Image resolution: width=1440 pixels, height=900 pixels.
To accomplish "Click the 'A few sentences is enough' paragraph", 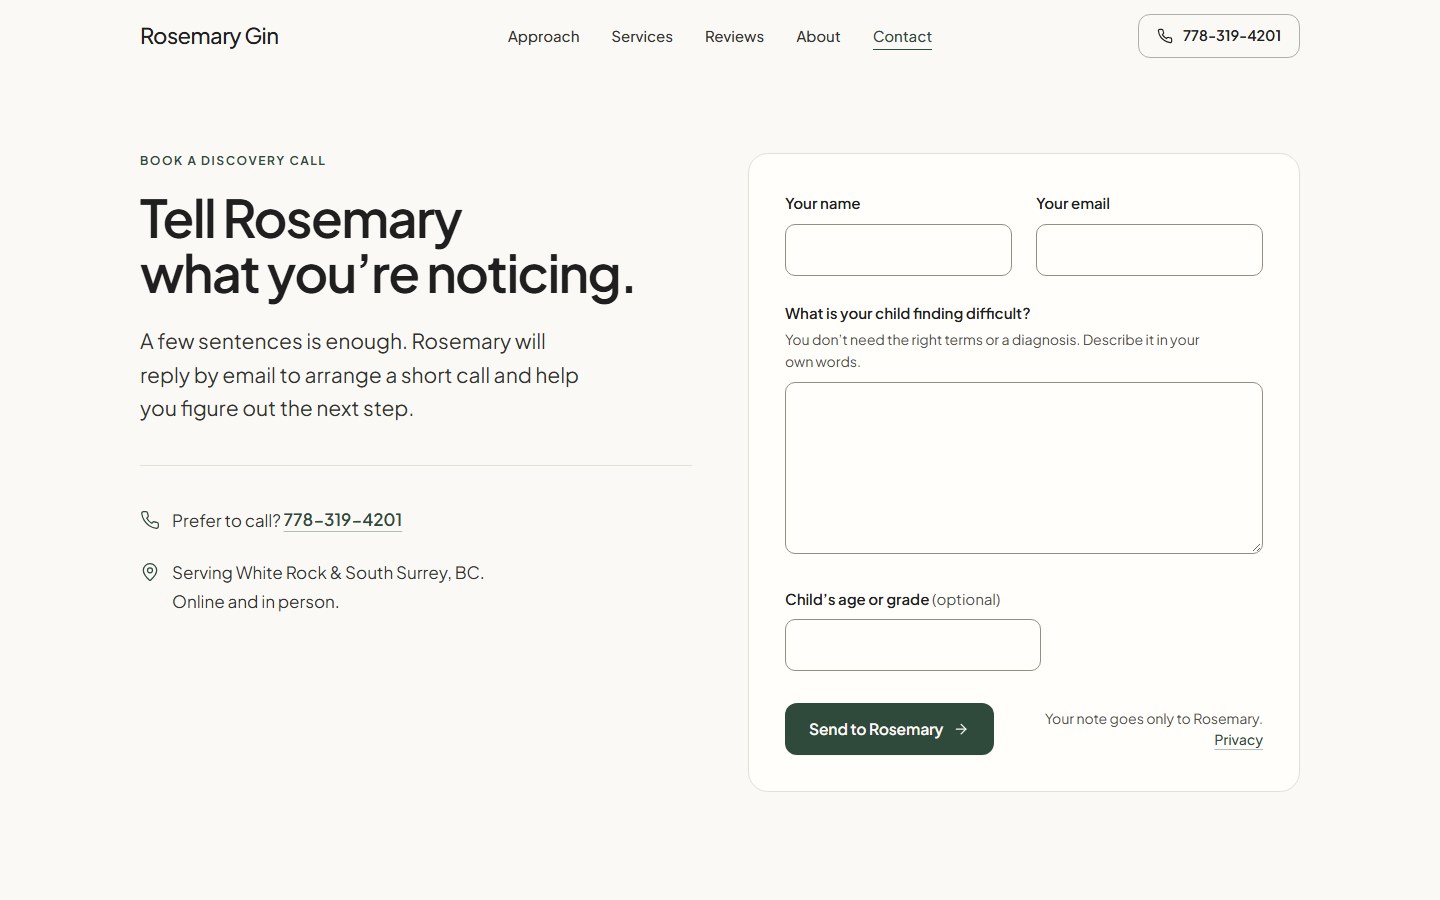I will (x=359, y=375).
